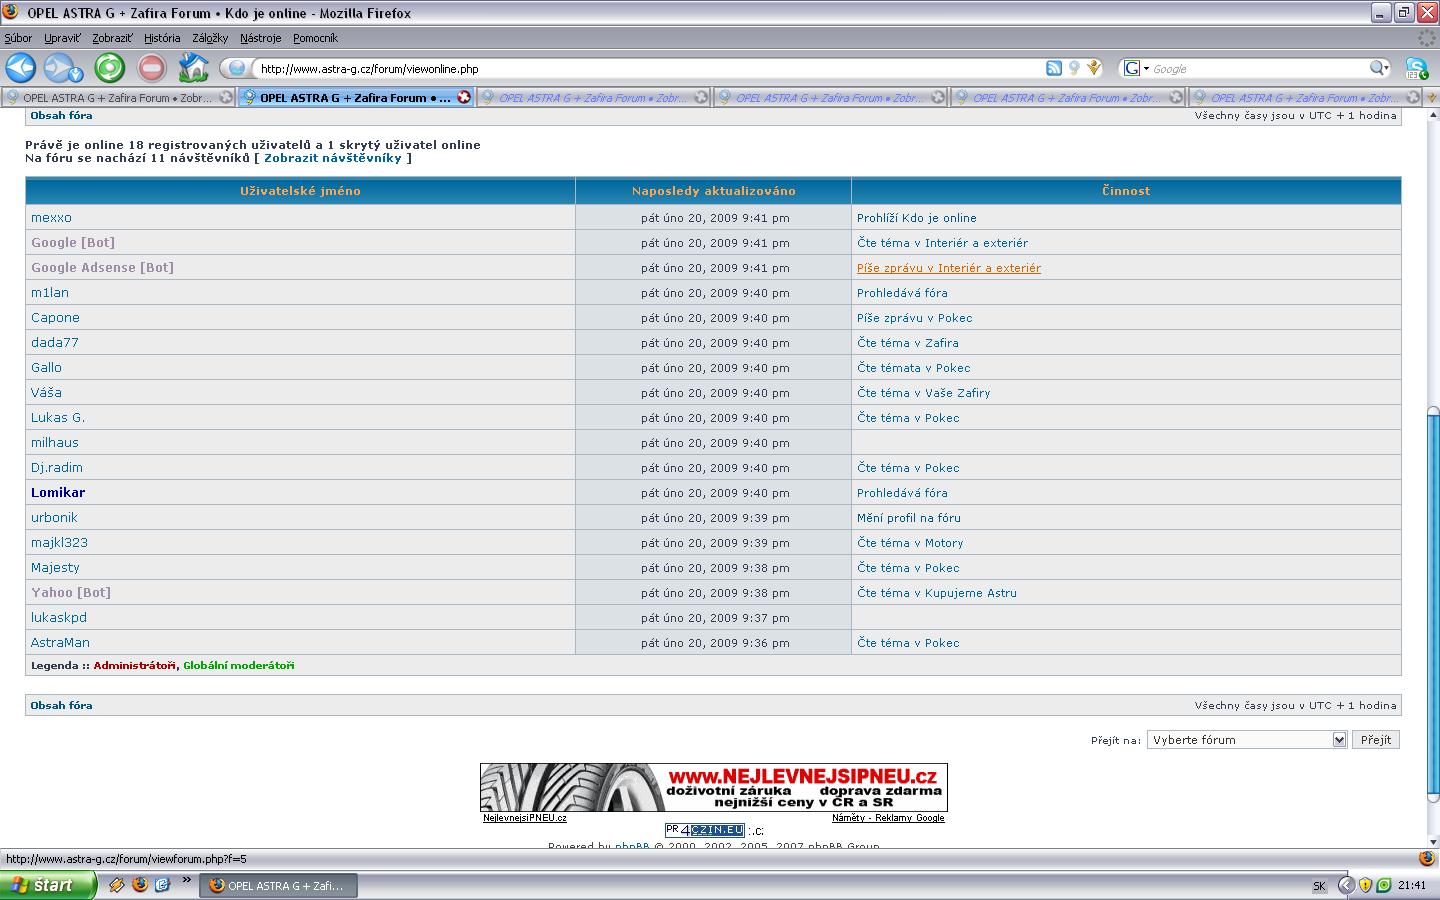Click in the Google search field
This screenshot has width=1440, height=900.
1256,69
